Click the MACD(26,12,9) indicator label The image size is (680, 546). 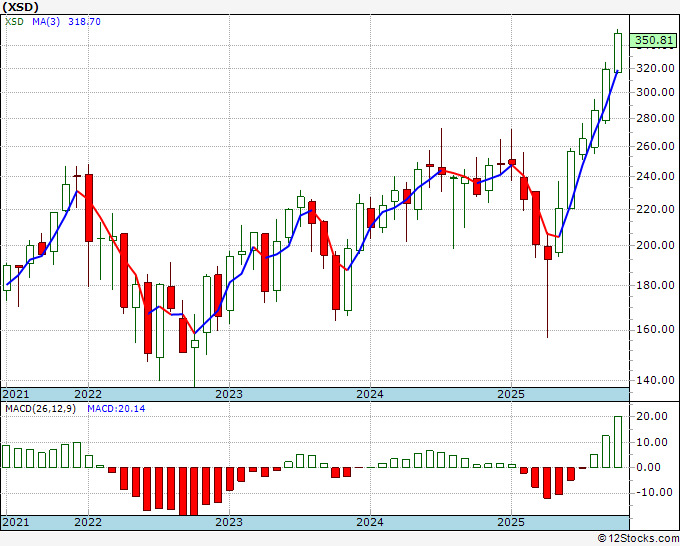pos(40,409)
